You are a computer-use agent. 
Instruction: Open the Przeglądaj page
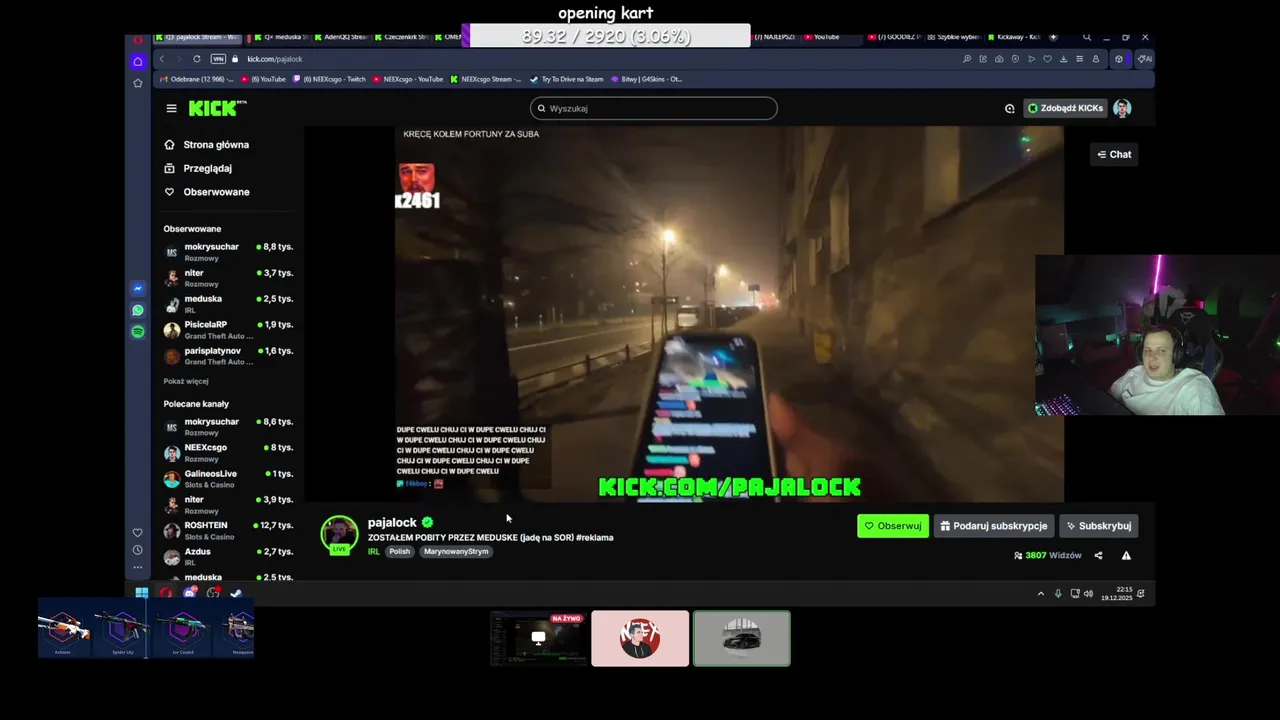tap(198, 168)
